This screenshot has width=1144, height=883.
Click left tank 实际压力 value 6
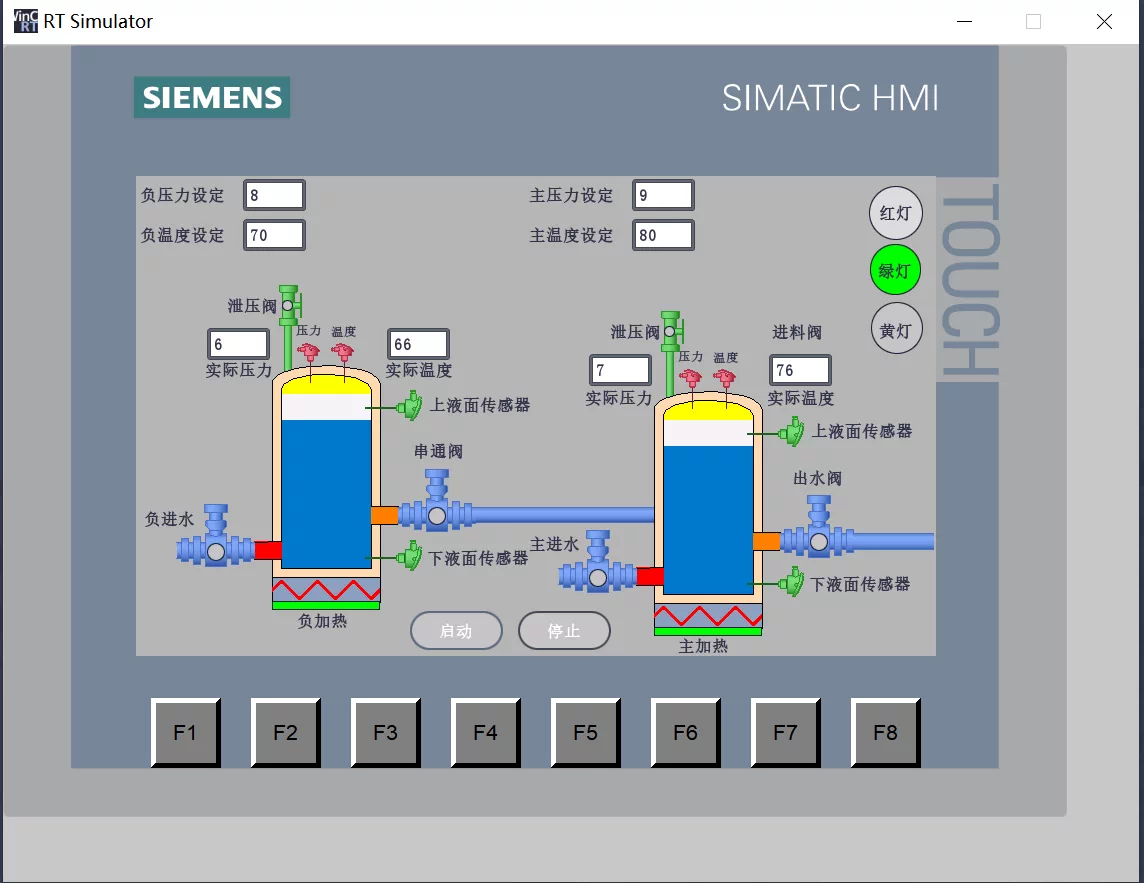pos(239,344)
